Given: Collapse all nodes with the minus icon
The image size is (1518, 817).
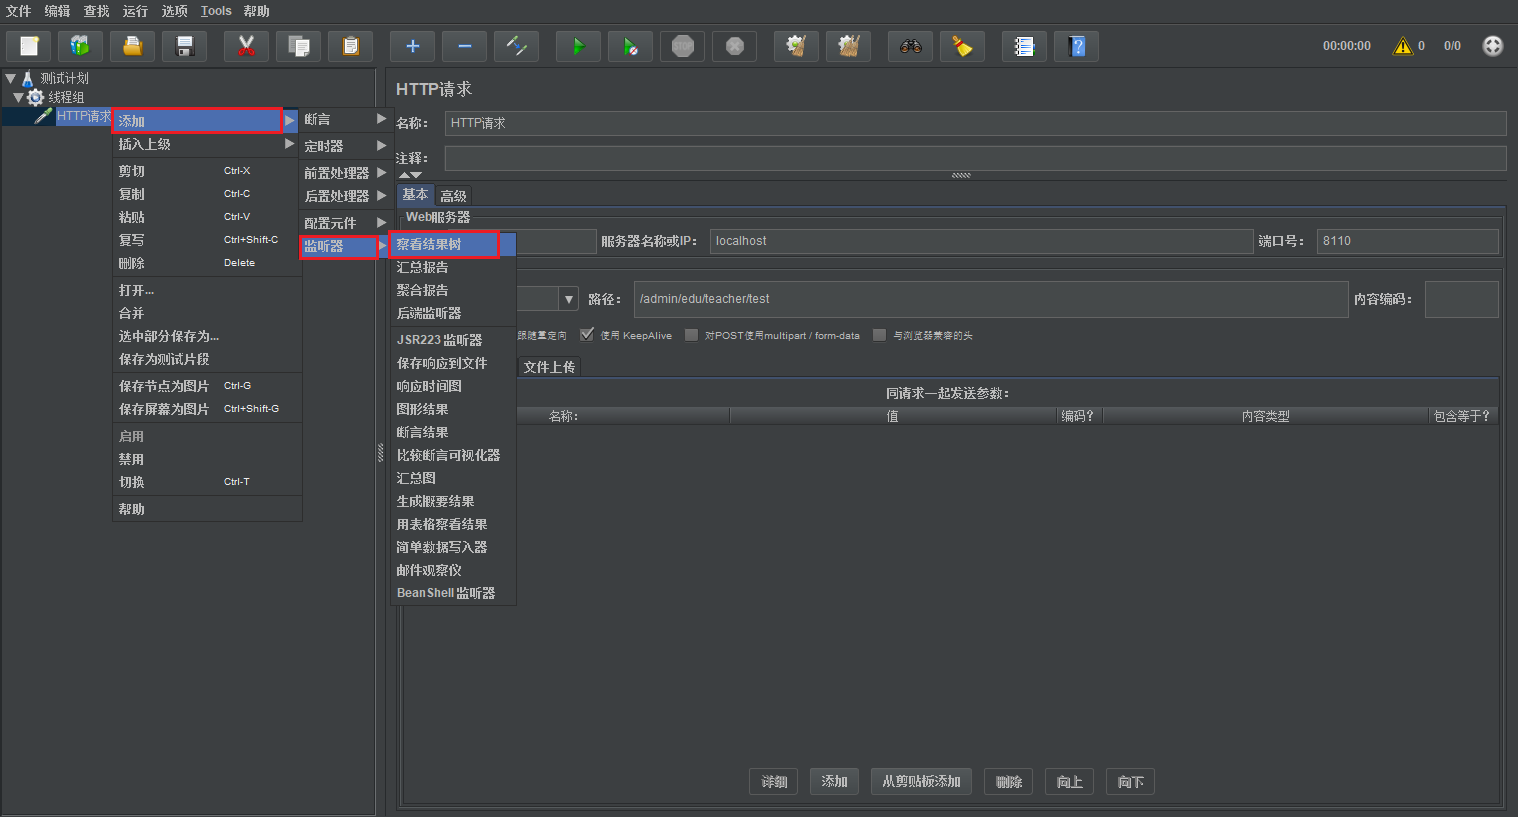Looking at the screenshot, I should [x=464, y=46].
